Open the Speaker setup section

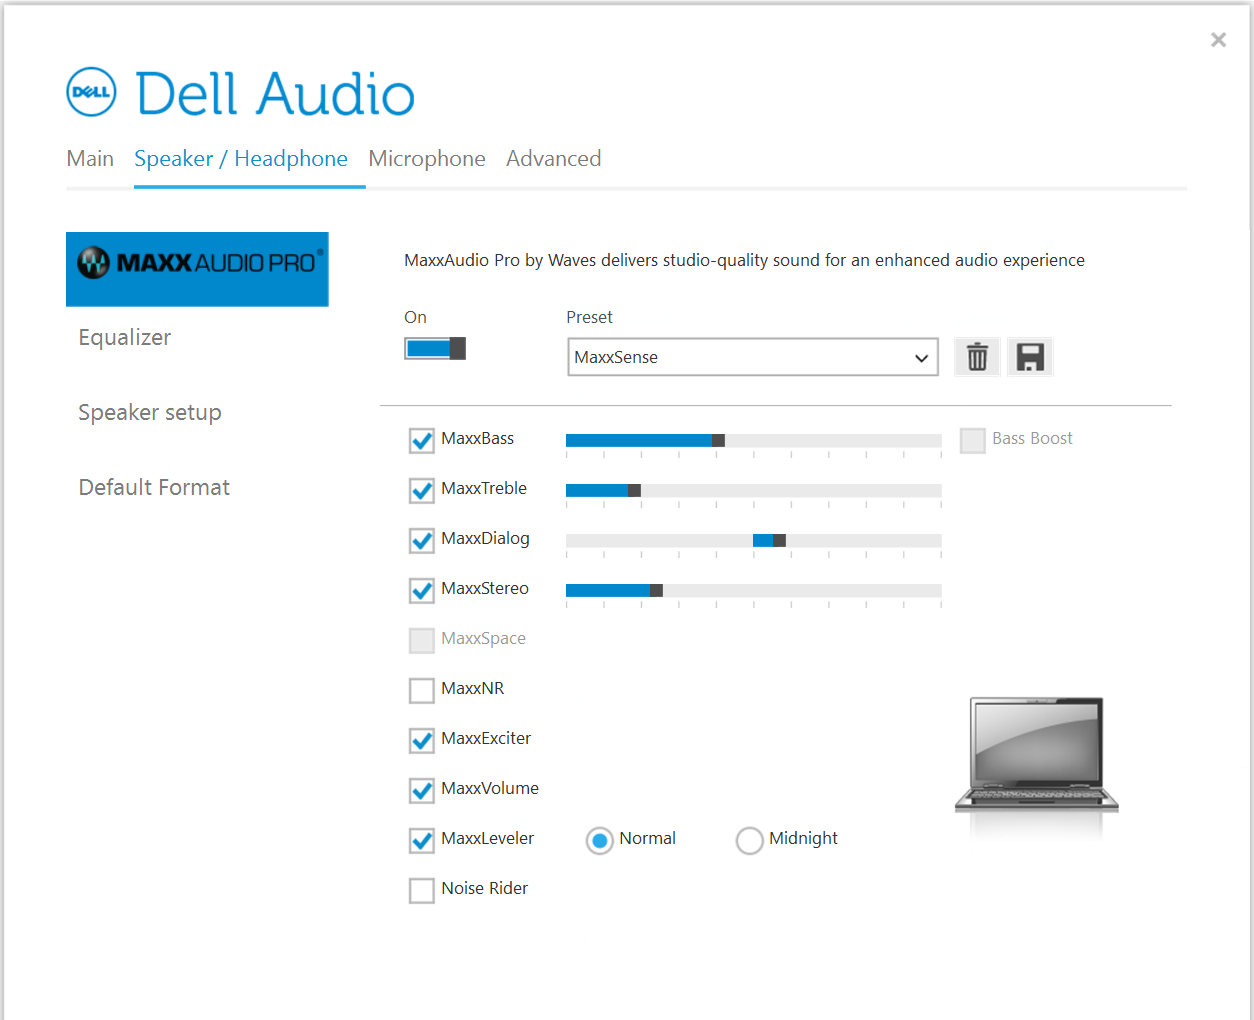150,413
